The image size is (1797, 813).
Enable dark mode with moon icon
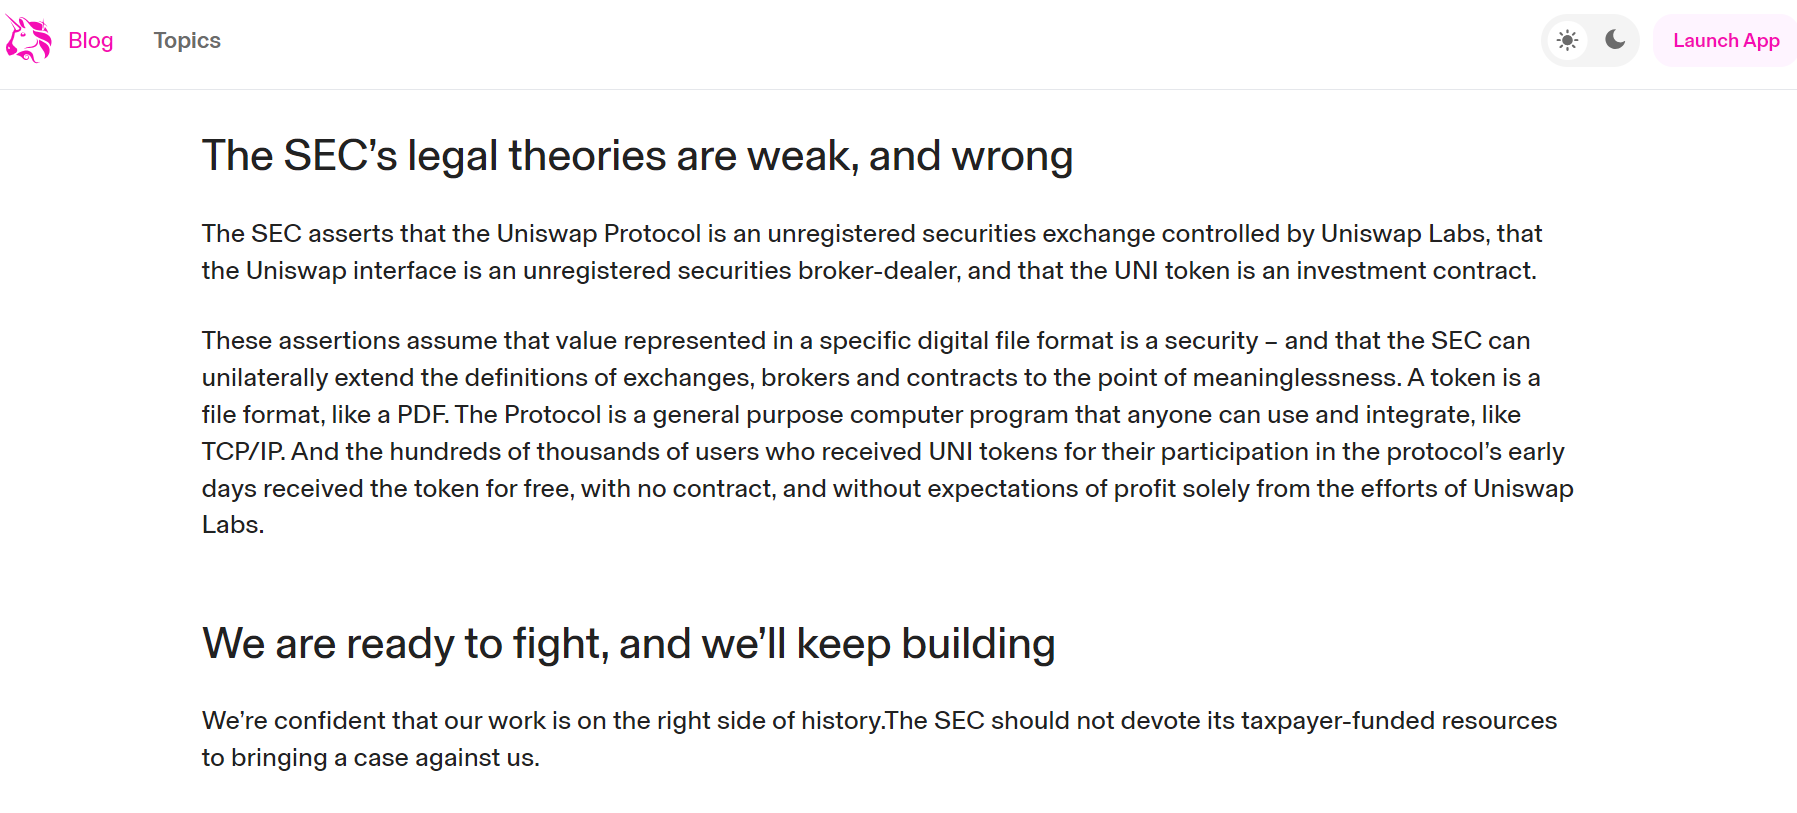(1615, 40)
